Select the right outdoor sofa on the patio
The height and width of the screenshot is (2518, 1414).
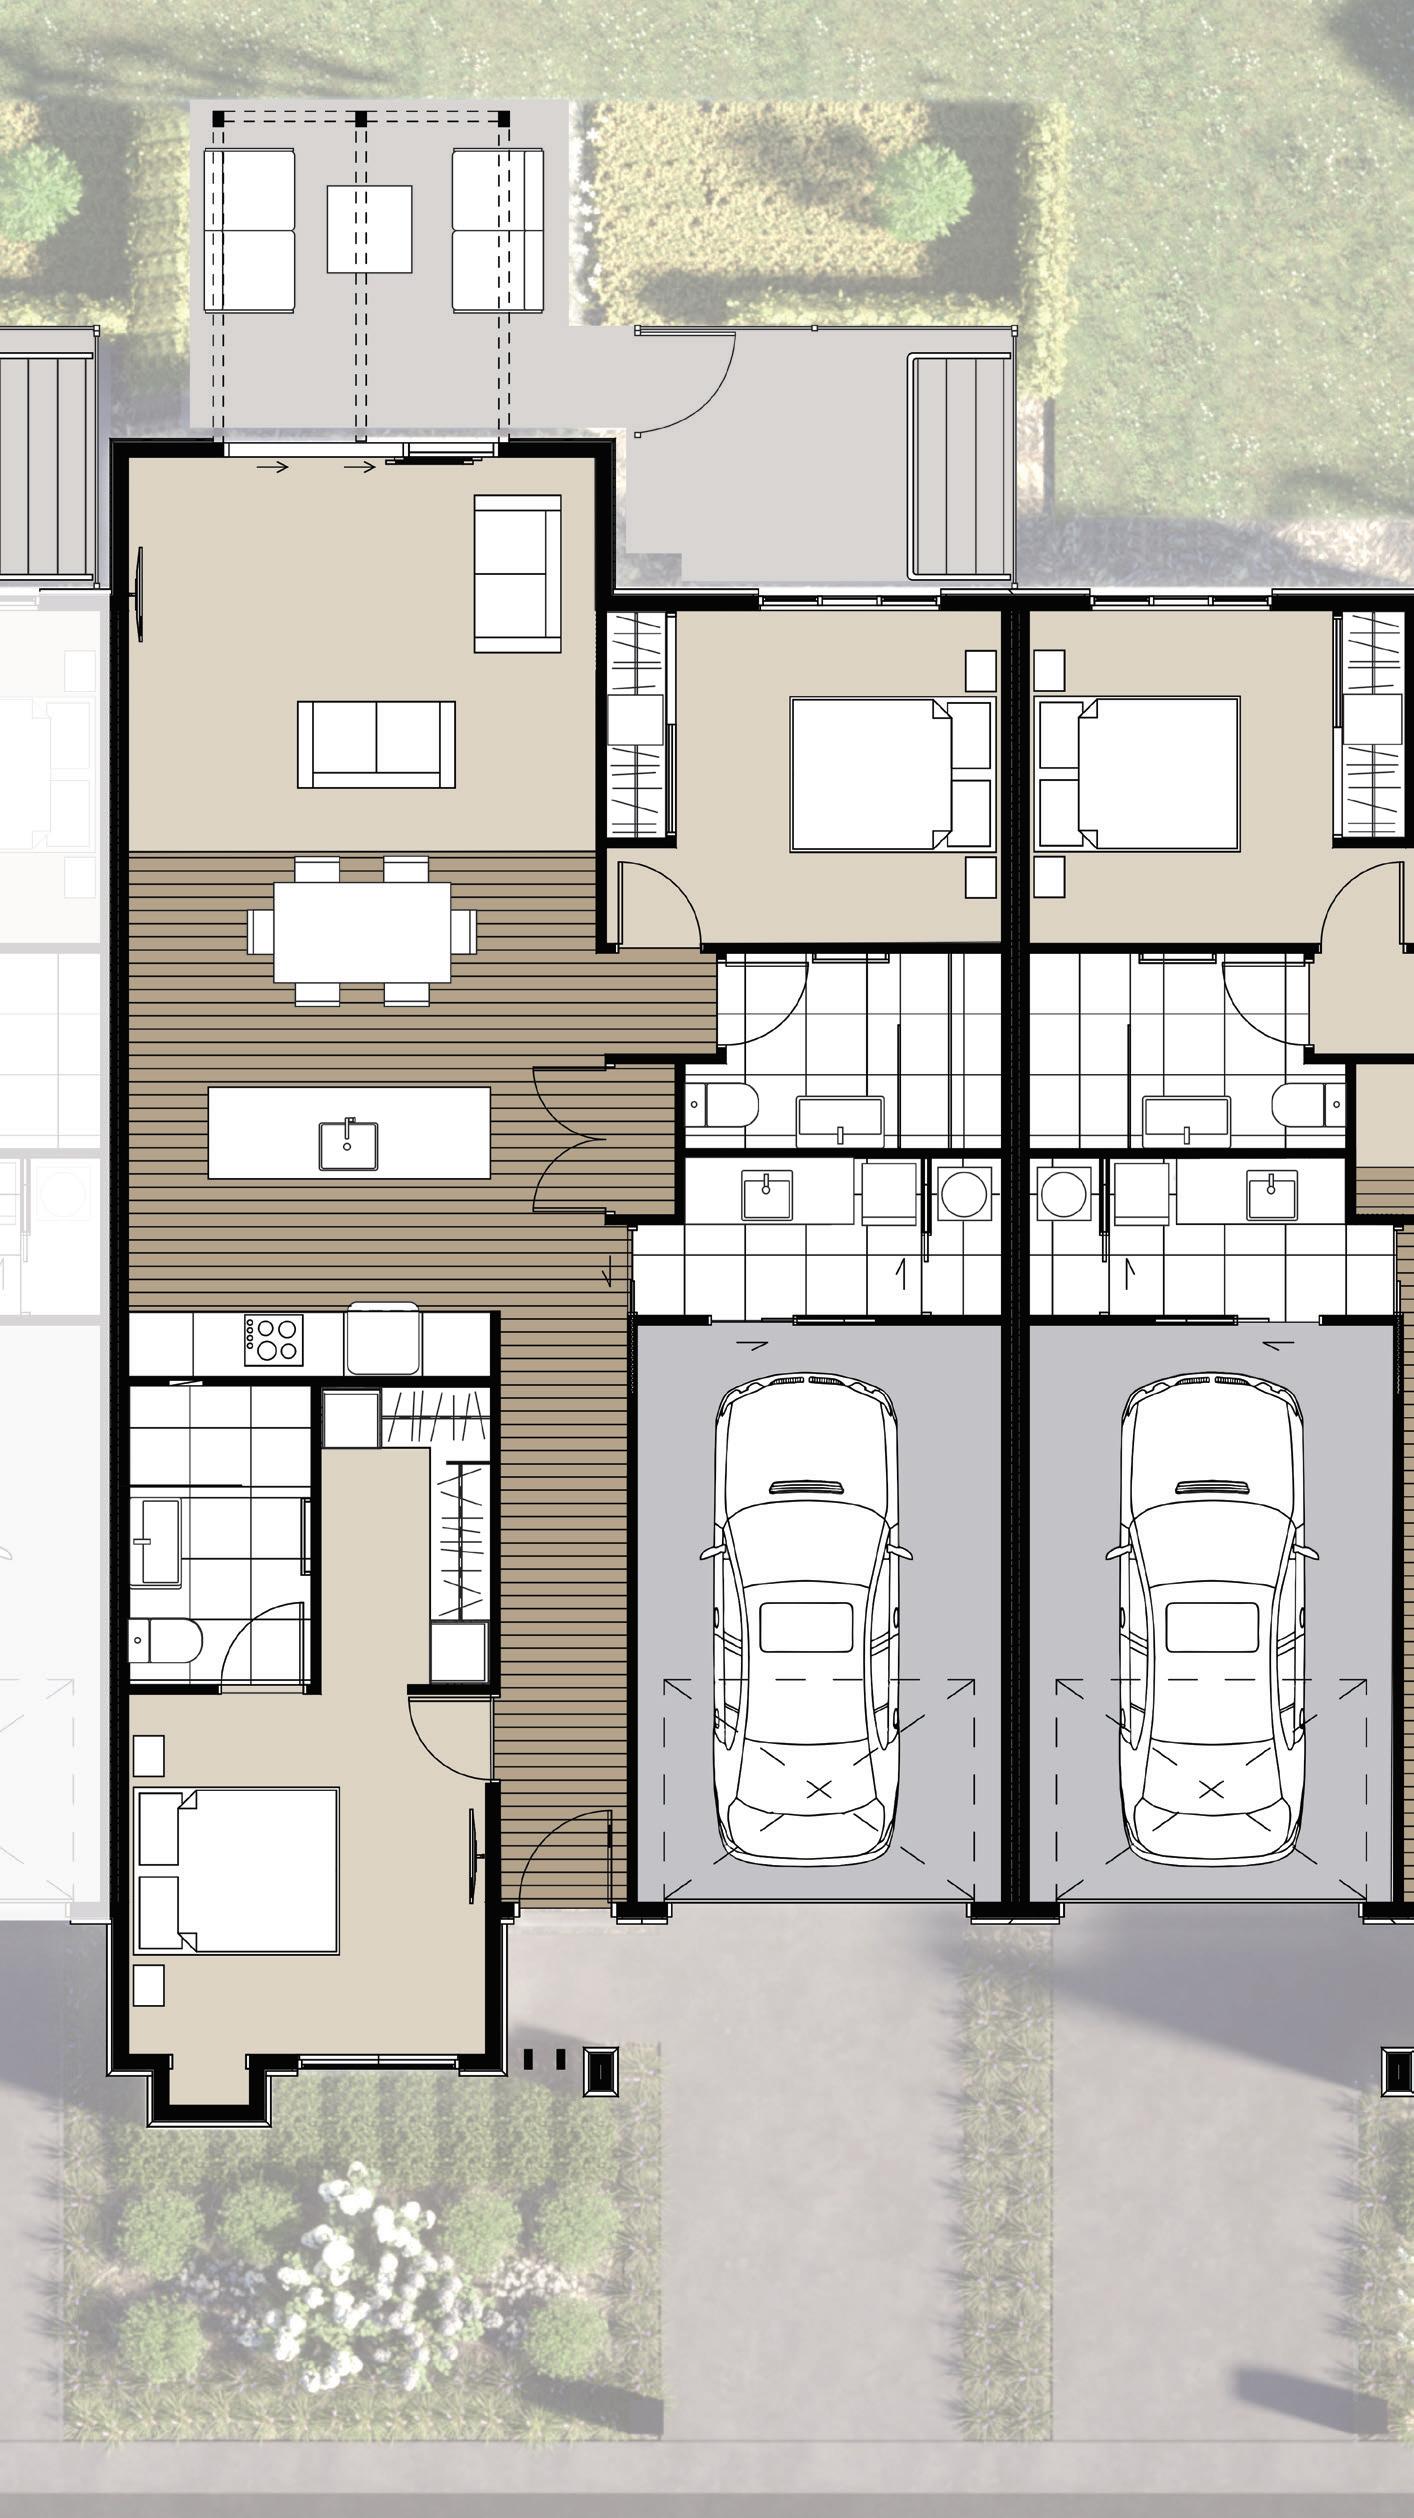click(x=497, y=230)
